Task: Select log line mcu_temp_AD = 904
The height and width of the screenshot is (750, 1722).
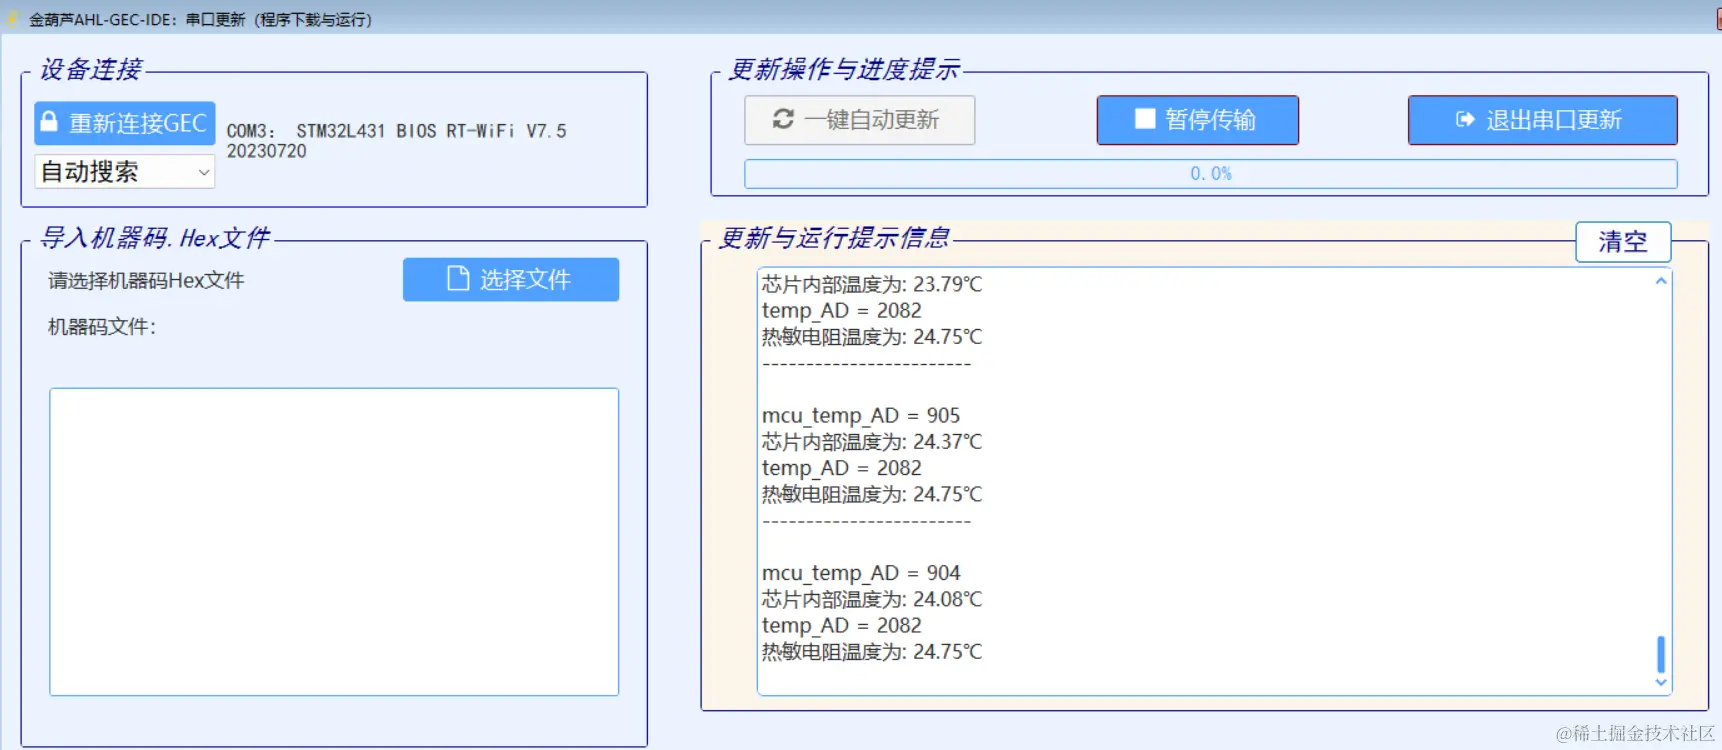Action: point(861,573)
